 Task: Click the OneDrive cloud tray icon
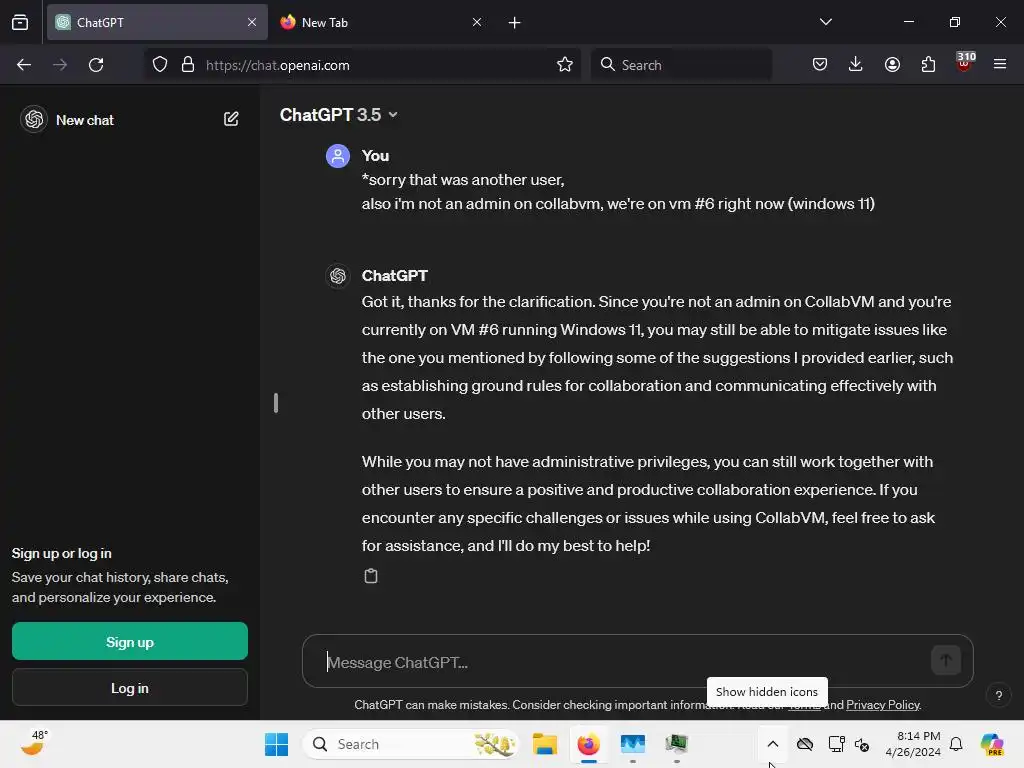[x=805, y=744]
